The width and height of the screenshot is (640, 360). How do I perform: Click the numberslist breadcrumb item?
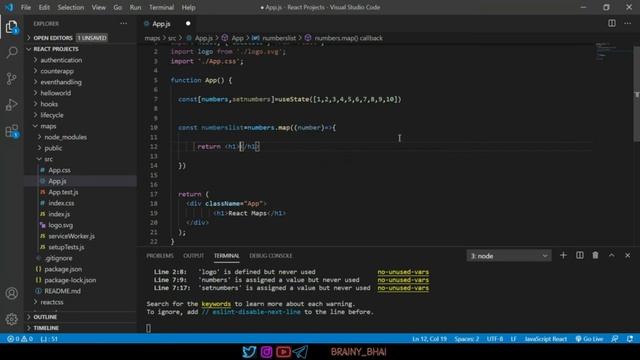click(x=274, y=38)
